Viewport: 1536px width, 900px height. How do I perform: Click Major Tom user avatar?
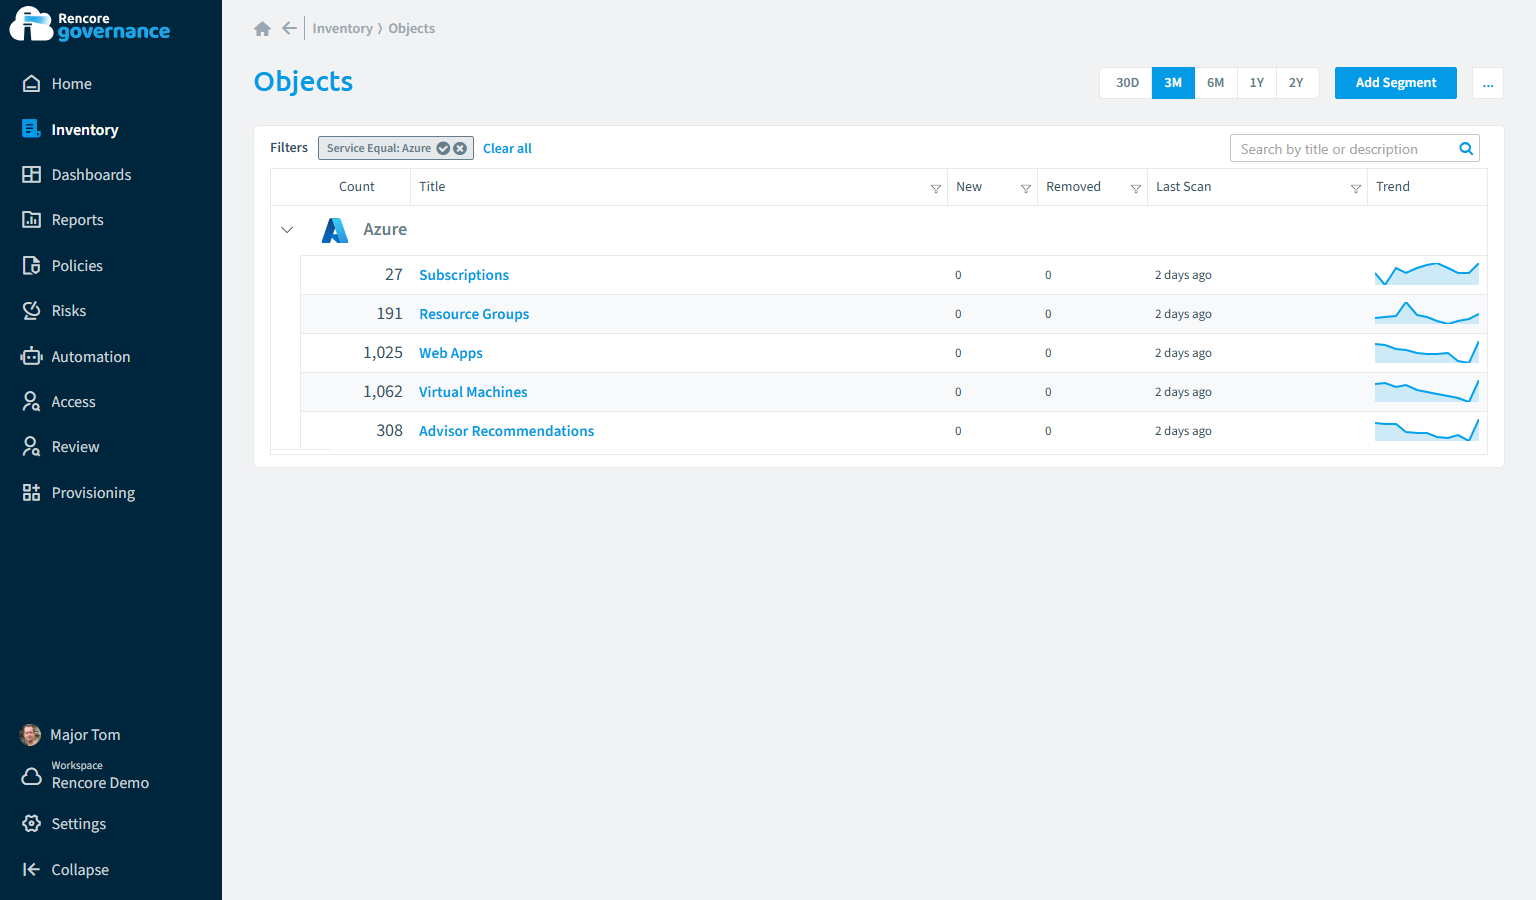pyautogui.click(x=31, y=735)
